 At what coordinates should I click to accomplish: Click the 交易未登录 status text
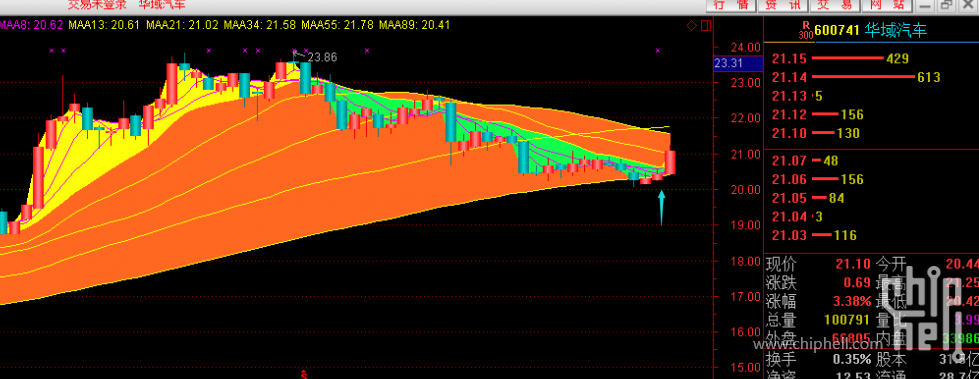coord(96,5)
